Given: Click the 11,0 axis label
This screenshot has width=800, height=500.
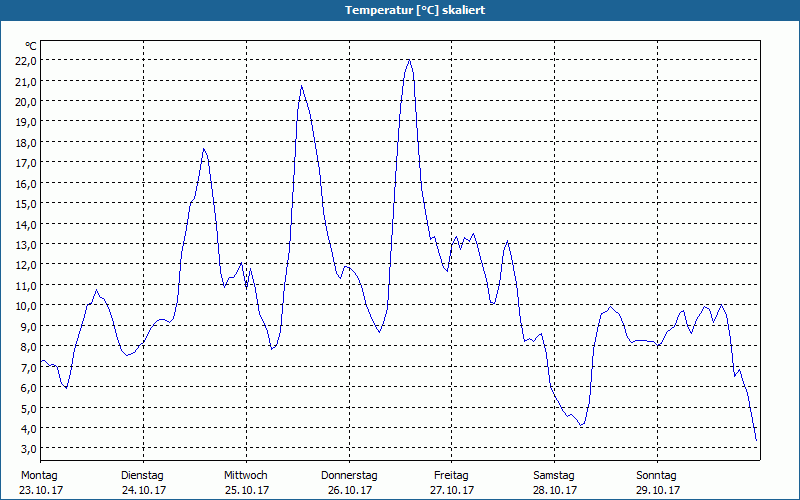Looking at the screenshot, I should point(27,285).
